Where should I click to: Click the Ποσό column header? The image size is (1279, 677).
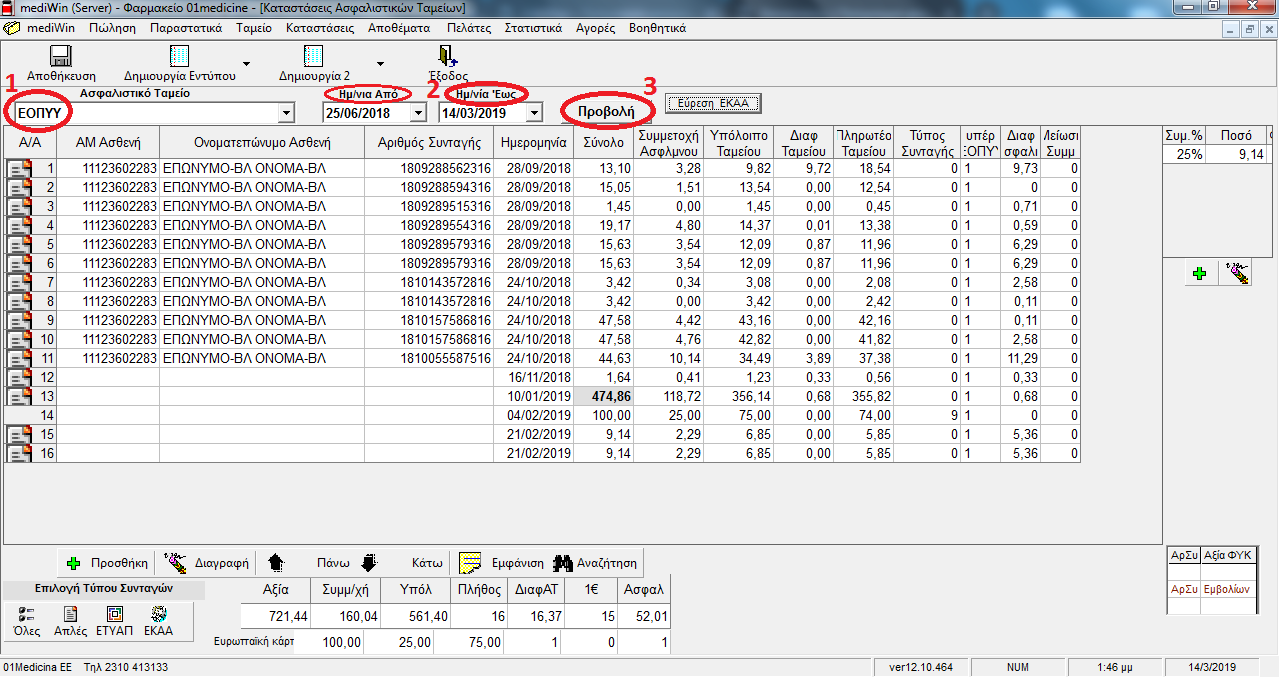(1235, 136)
